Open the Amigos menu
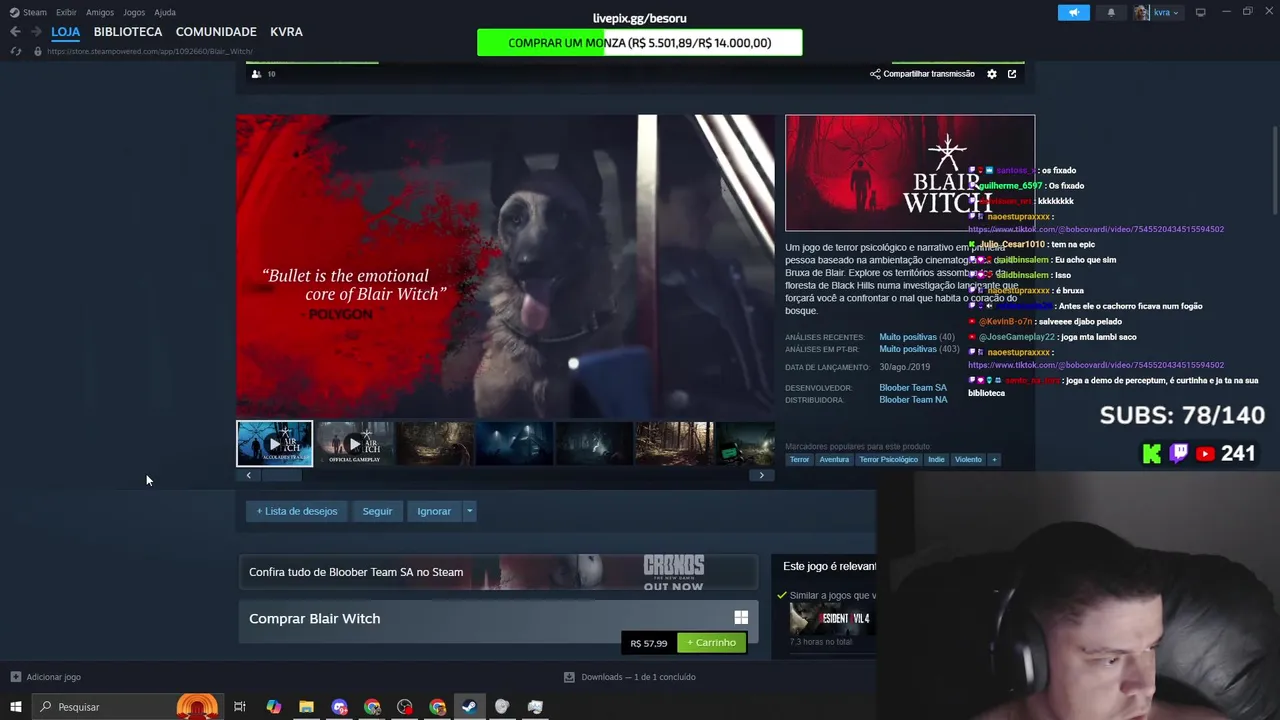This screenshot has width=1280, height=720. click(100, 12)
